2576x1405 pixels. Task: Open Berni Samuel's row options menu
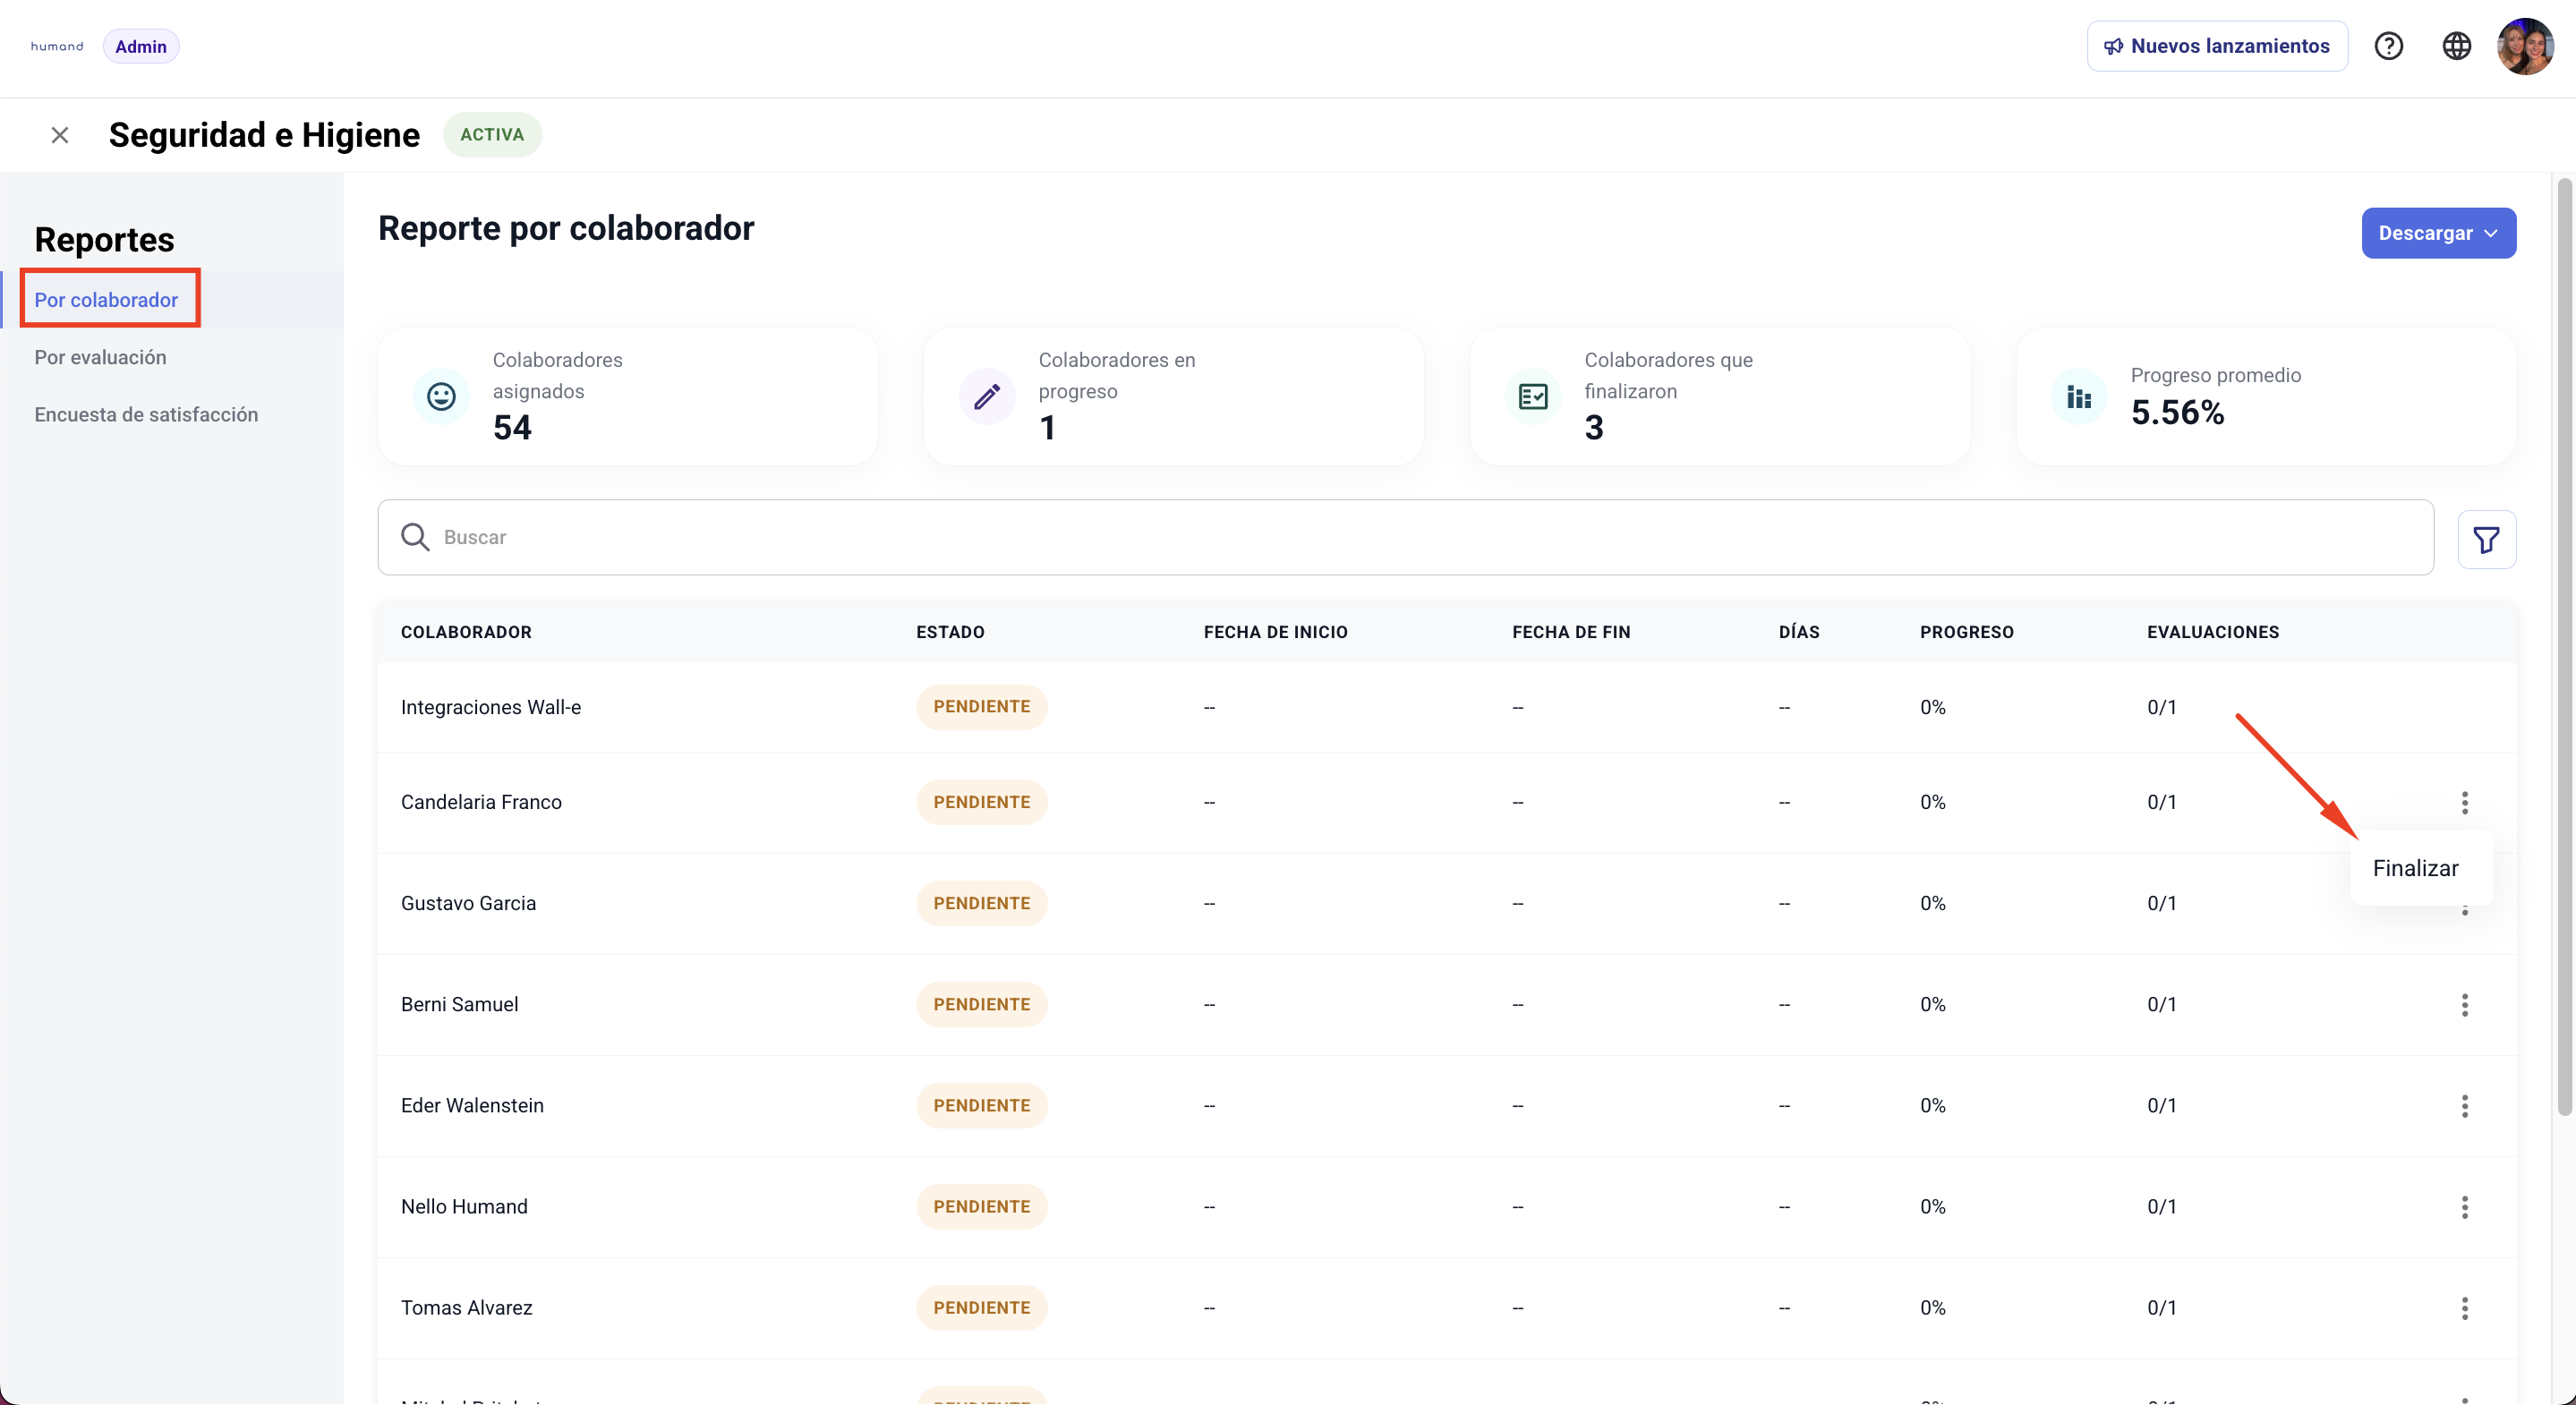(x=2464, y=1004)
